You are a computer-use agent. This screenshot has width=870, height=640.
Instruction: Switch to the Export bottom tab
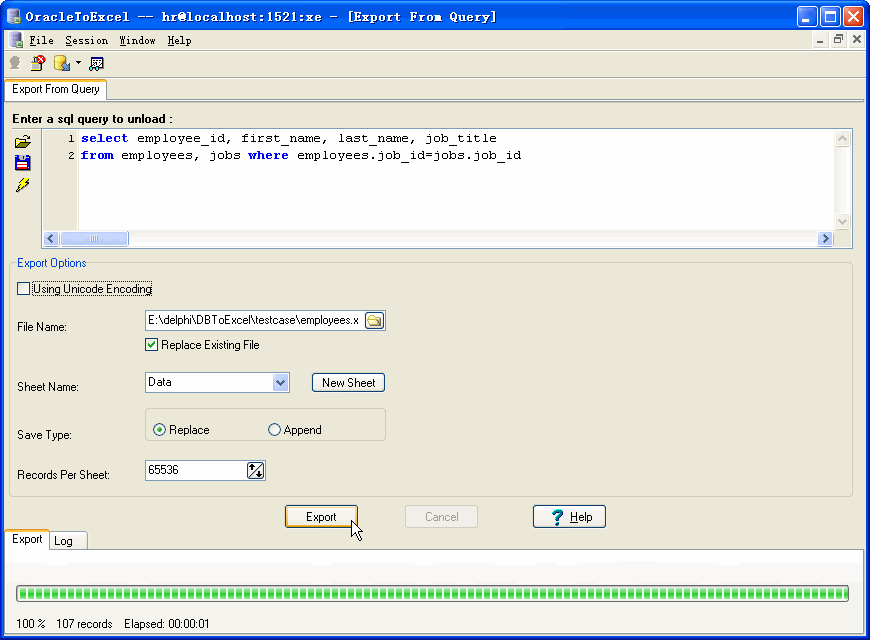click(27, 539)
